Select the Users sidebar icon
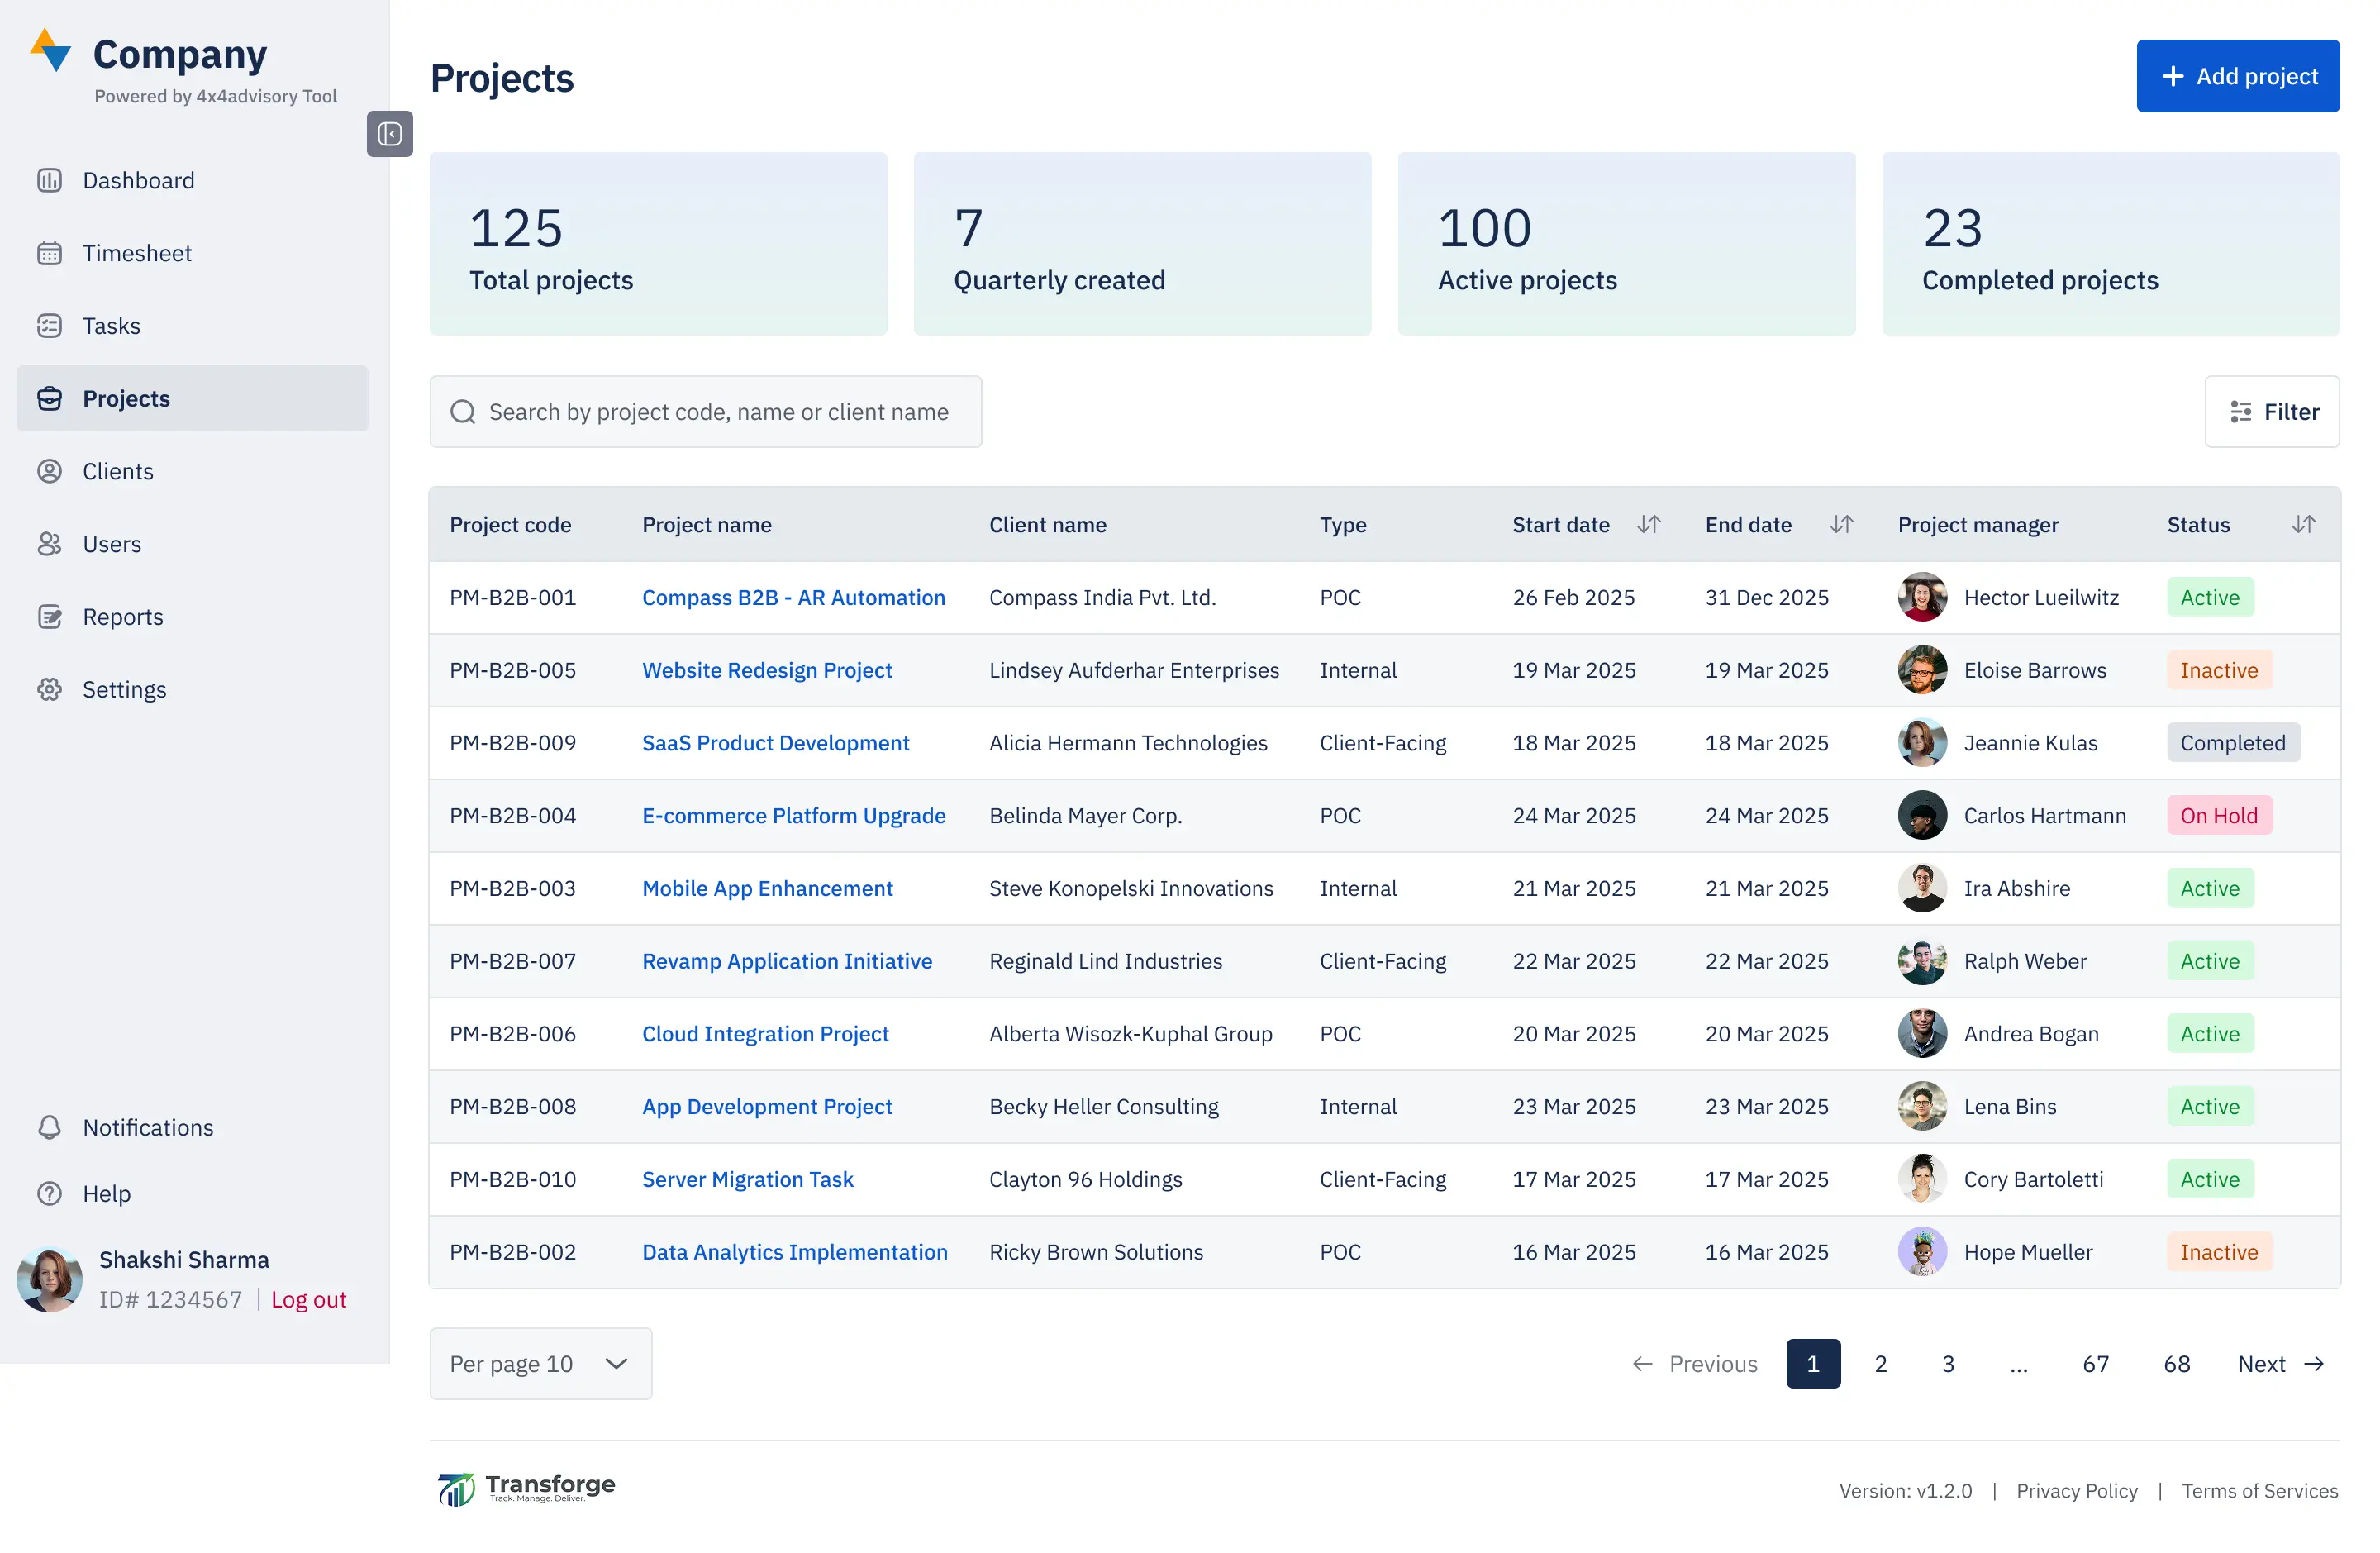This screenshot has height=1553, width=2380. pyautogui.click(x=50, y=544)
